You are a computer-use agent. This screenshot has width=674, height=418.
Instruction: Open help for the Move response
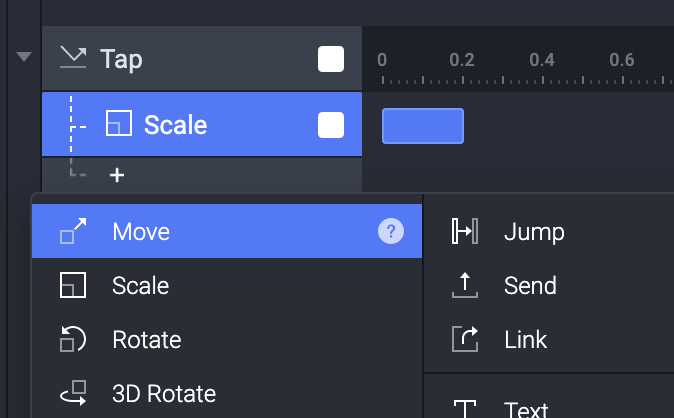tap(391, 232)
